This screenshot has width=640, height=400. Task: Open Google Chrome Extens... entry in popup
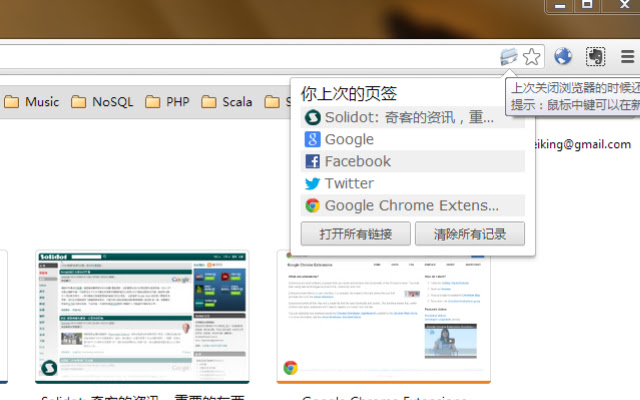click(413, 206)
